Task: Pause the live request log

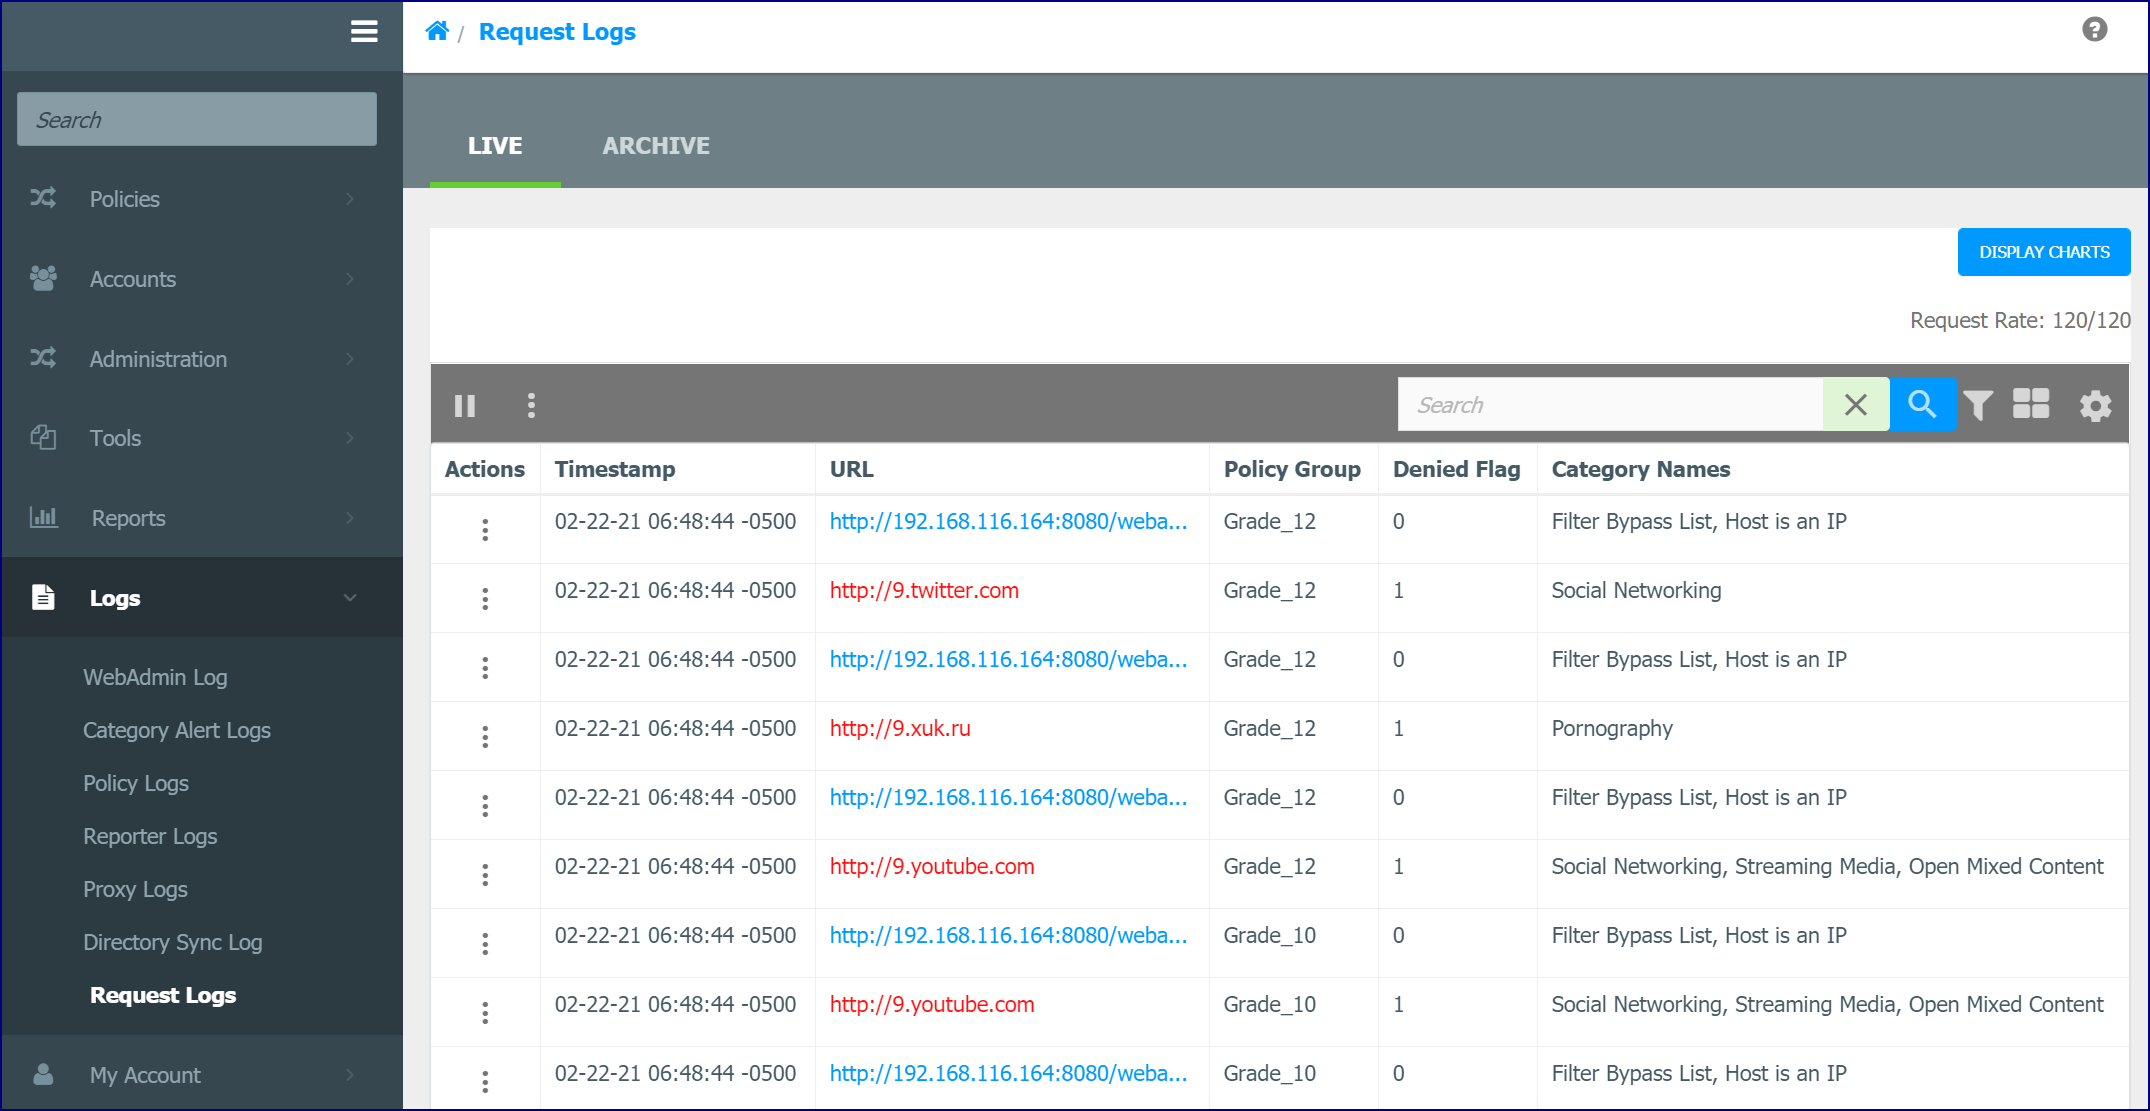Action: (x=465, y=405)
